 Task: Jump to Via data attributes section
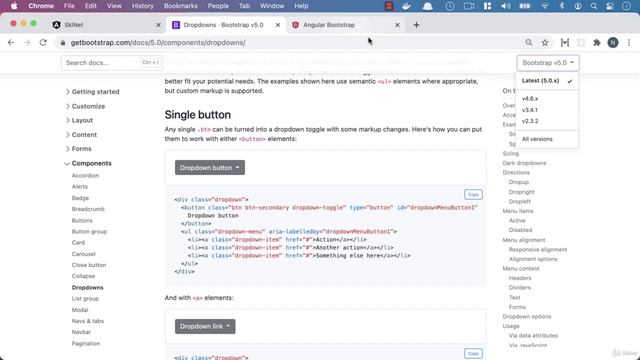coord(533,336)
